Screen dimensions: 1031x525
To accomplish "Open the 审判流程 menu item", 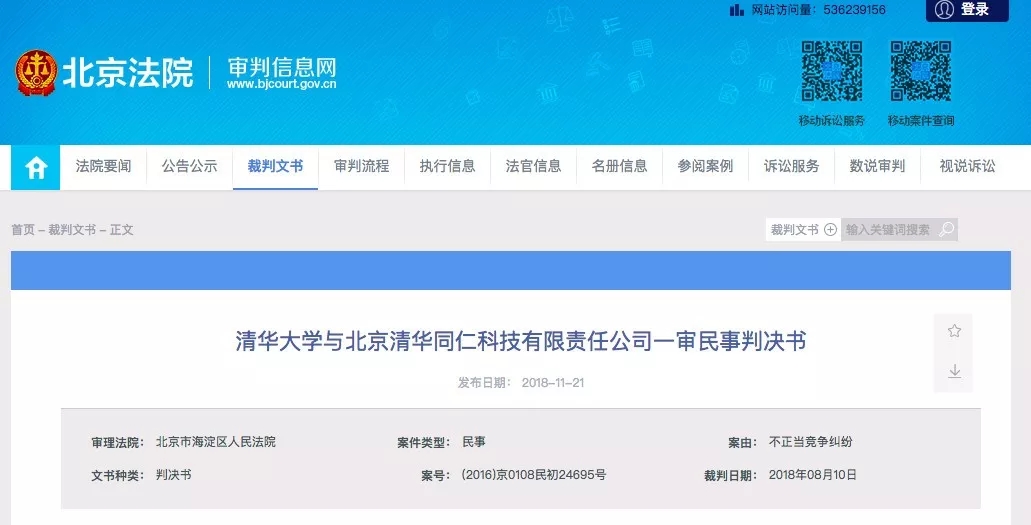I will tap(361, 166).
